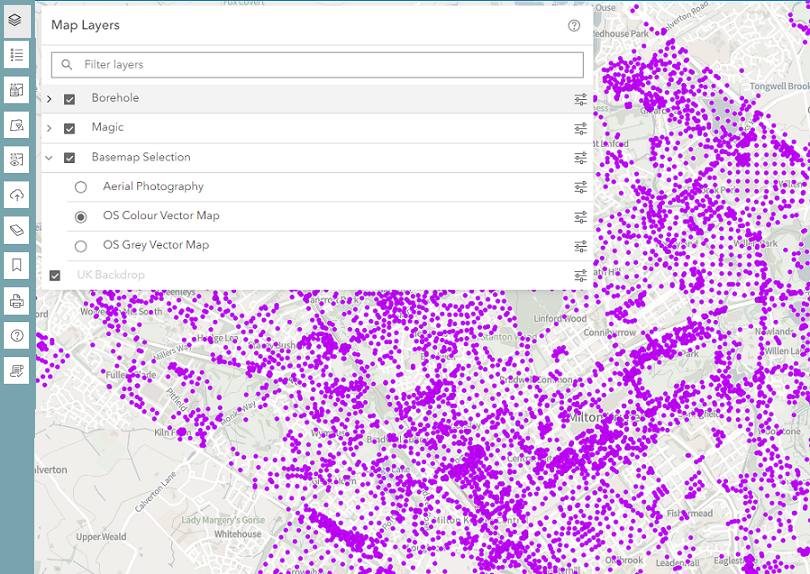Open the map view eye icon tool
Image resolution: width=810 pixels, height=574 pixels.
click(16, 160)
